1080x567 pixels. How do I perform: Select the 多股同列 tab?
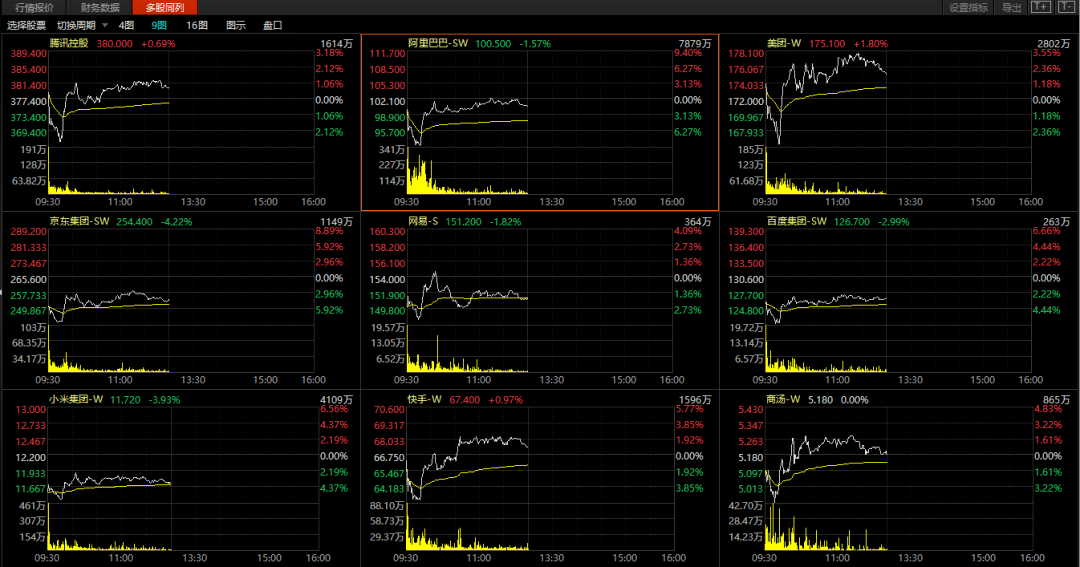165,8
